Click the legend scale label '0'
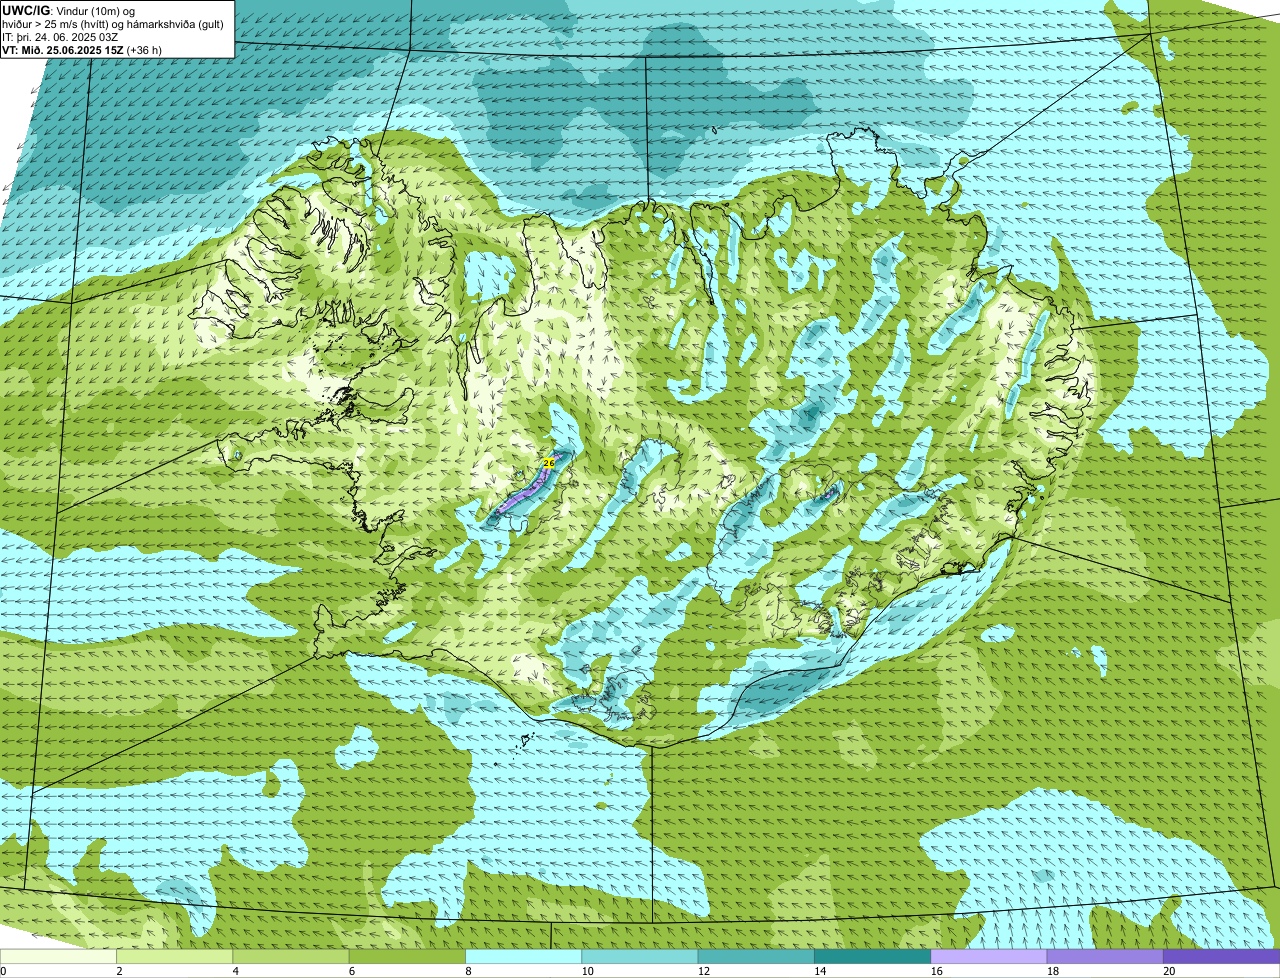The height and width of the screenshot is (978, 1280). (3, 971)
